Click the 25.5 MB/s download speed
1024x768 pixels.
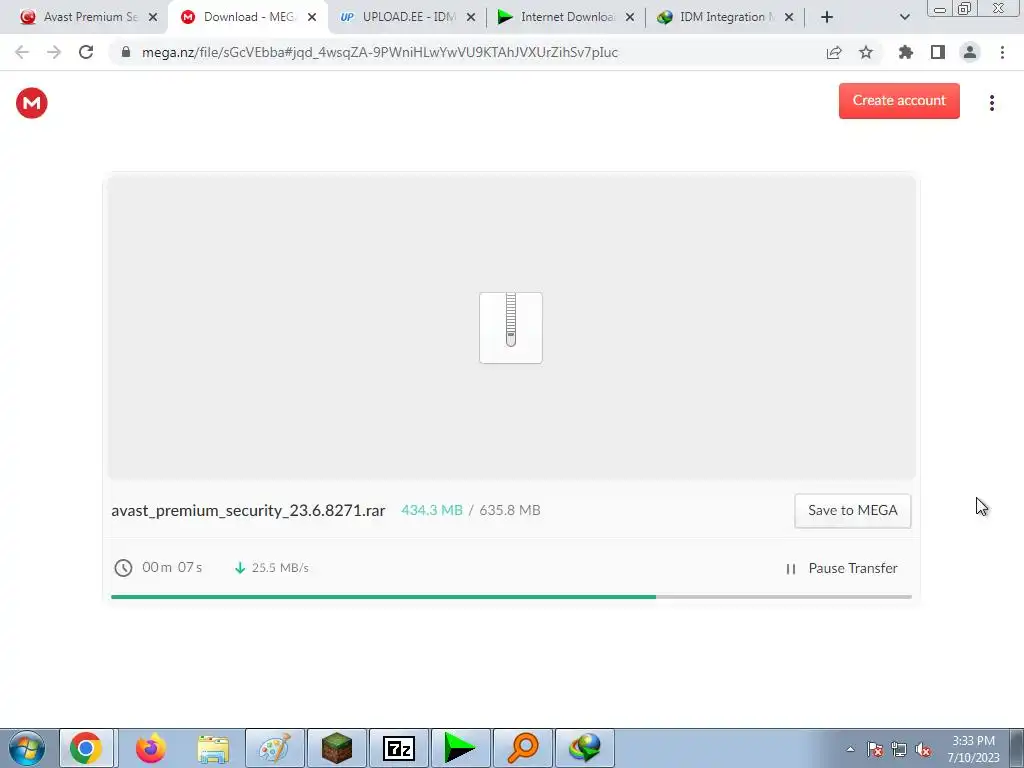280,568
